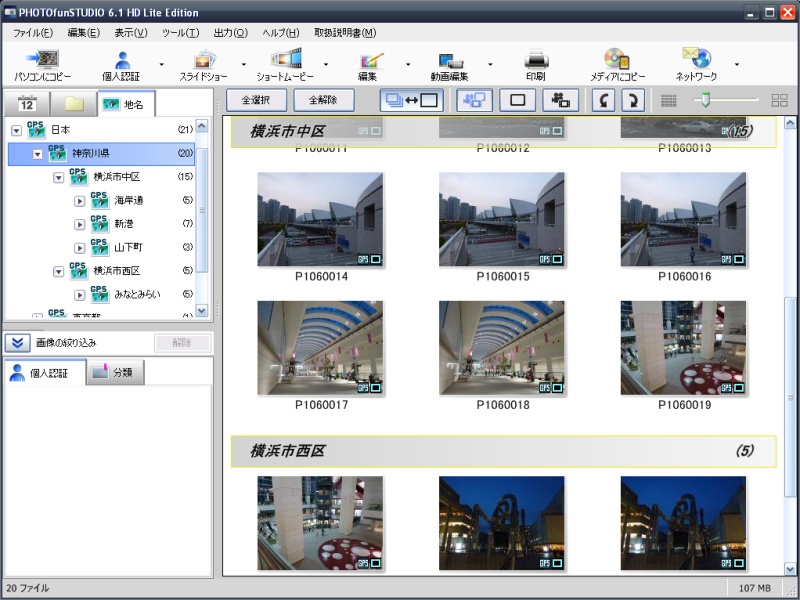Open the スライドショー slideshow tool
Viewport: 800px width, 600px height.
[204, 61]
